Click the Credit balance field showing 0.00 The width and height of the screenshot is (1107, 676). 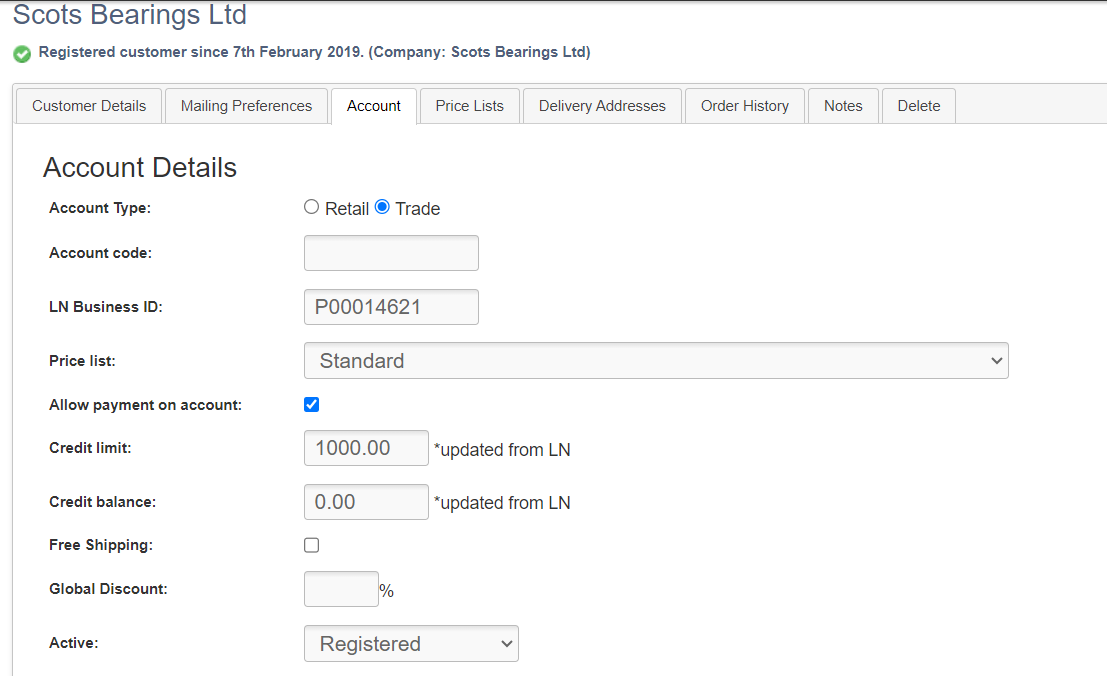pos(366,502)
